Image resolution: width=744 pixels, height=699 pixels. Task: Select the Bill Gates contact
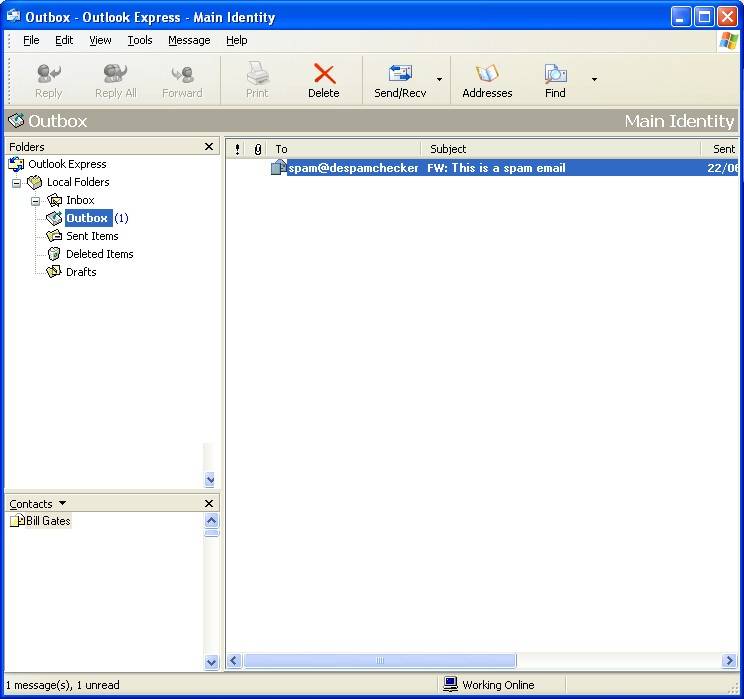(48, 521)
